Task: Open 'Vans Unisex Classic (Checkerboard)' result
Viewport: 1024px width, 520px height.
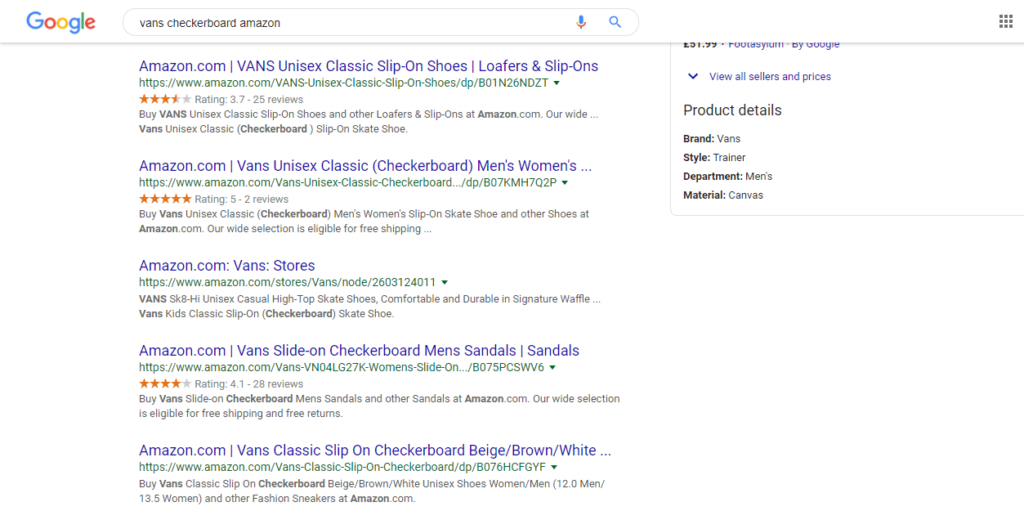Action: [365, 165]
